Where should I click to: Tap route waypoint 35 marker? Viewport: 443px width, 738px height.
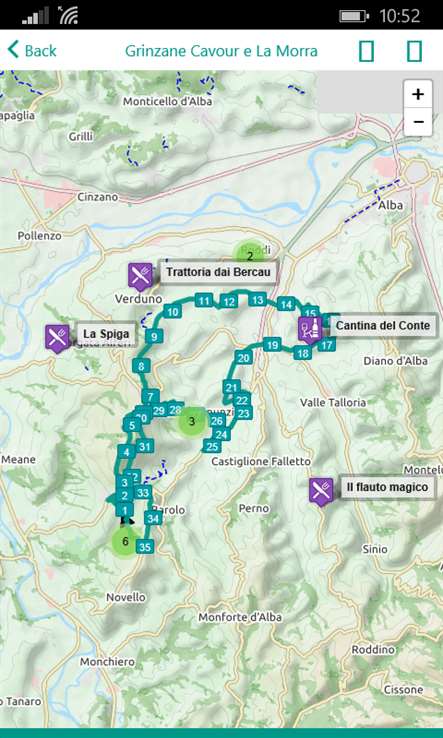(x=145, y=547)
